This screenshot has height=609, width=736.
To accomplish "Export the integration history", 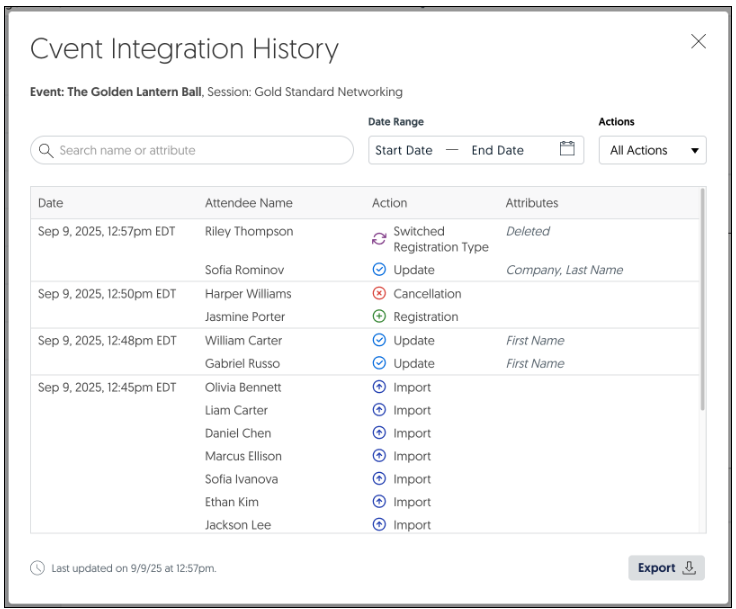I will pyautogui.click(x=666, y=568).
